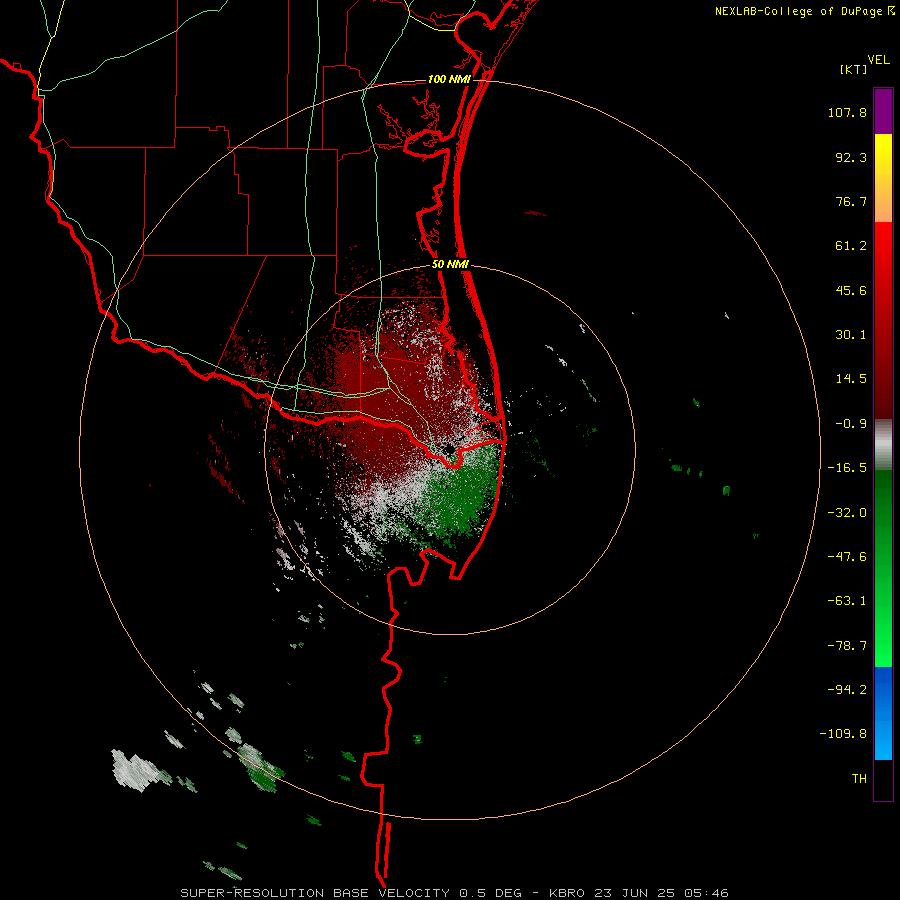Click the 61.2 velocity scale label
900x900 pixels.
pyautogui.click(x=851, y=246)
